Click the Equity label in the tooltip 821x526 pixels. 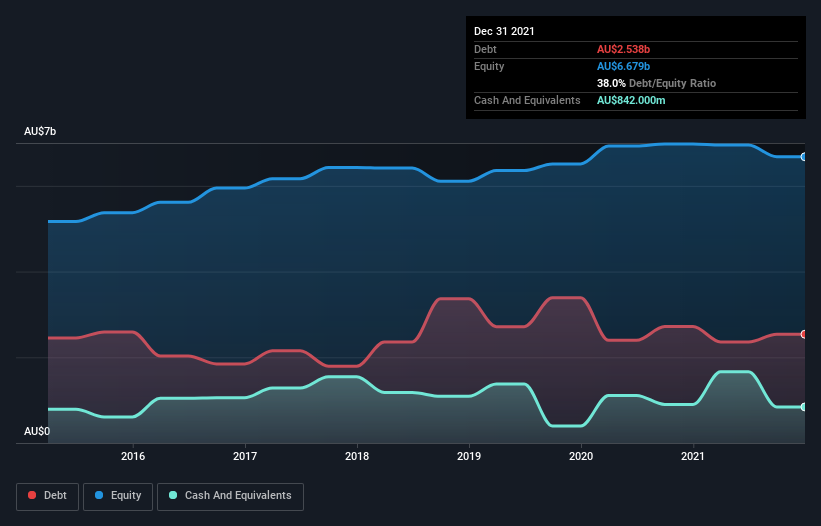(489, 66)
